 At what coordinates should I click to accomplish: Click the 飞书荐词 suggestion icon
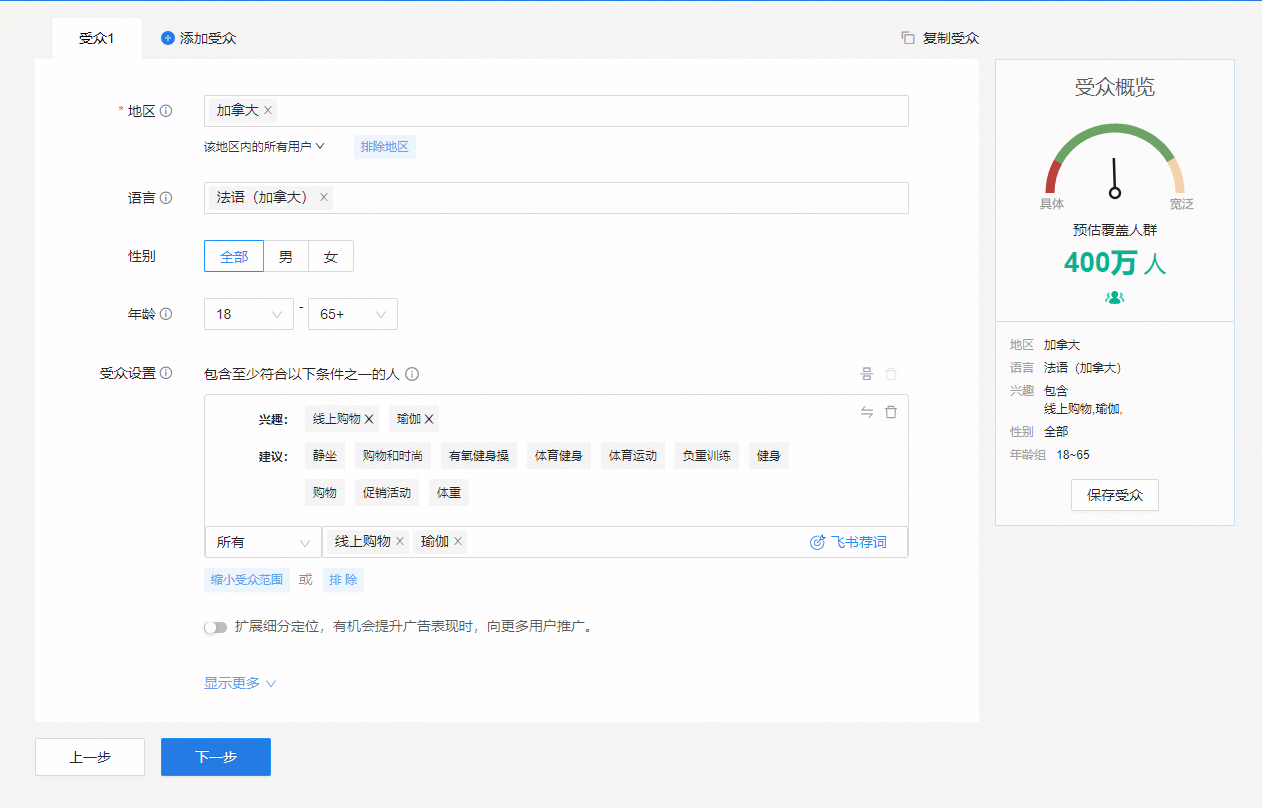point(816,541)
